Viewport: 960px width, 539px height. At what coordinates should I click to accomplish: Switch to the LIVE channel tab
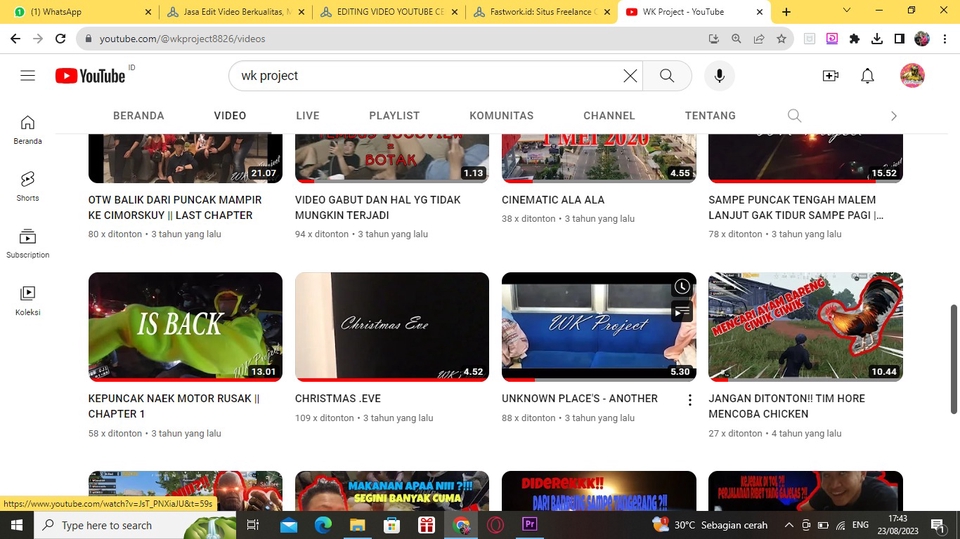[307, 115]
